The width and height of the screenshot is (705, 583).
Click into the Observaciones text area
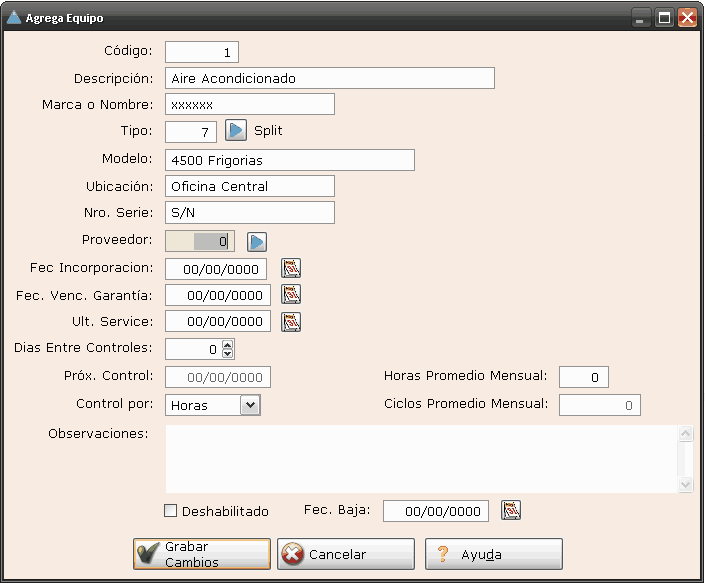tap(420, 459)
